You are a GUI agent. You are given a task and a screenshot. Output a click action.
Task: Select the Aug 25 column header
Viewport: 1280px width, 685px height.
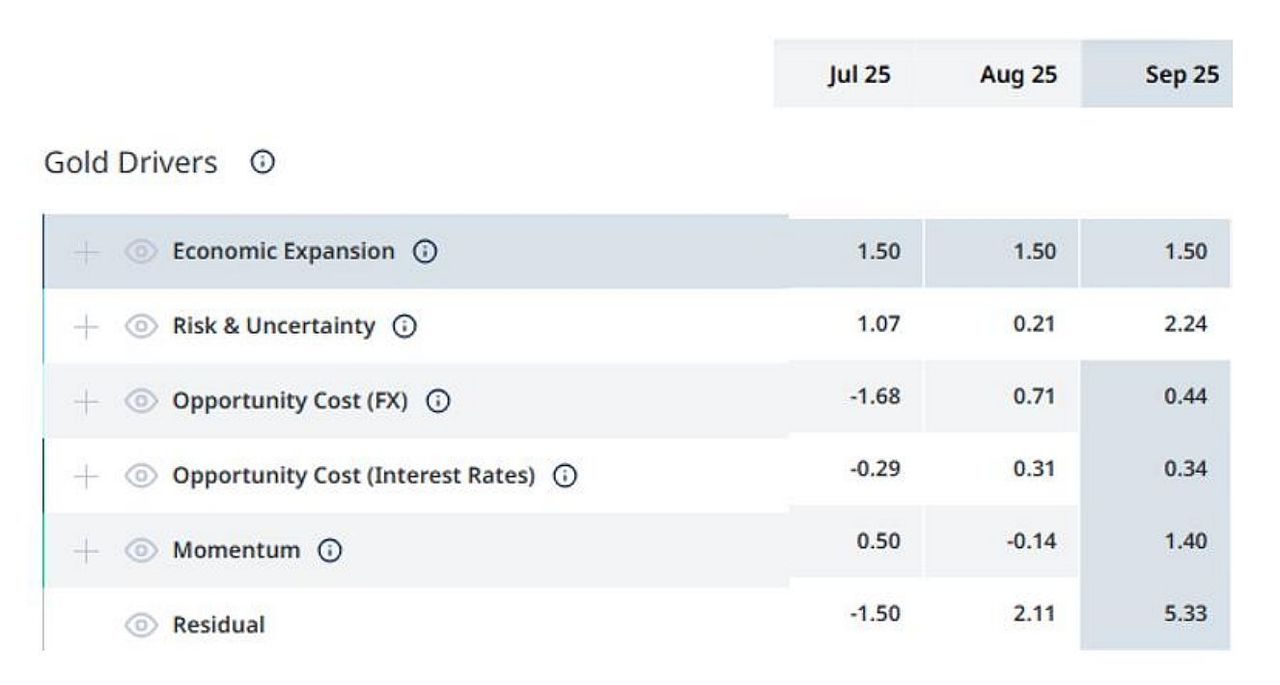tap(1018, 75)
